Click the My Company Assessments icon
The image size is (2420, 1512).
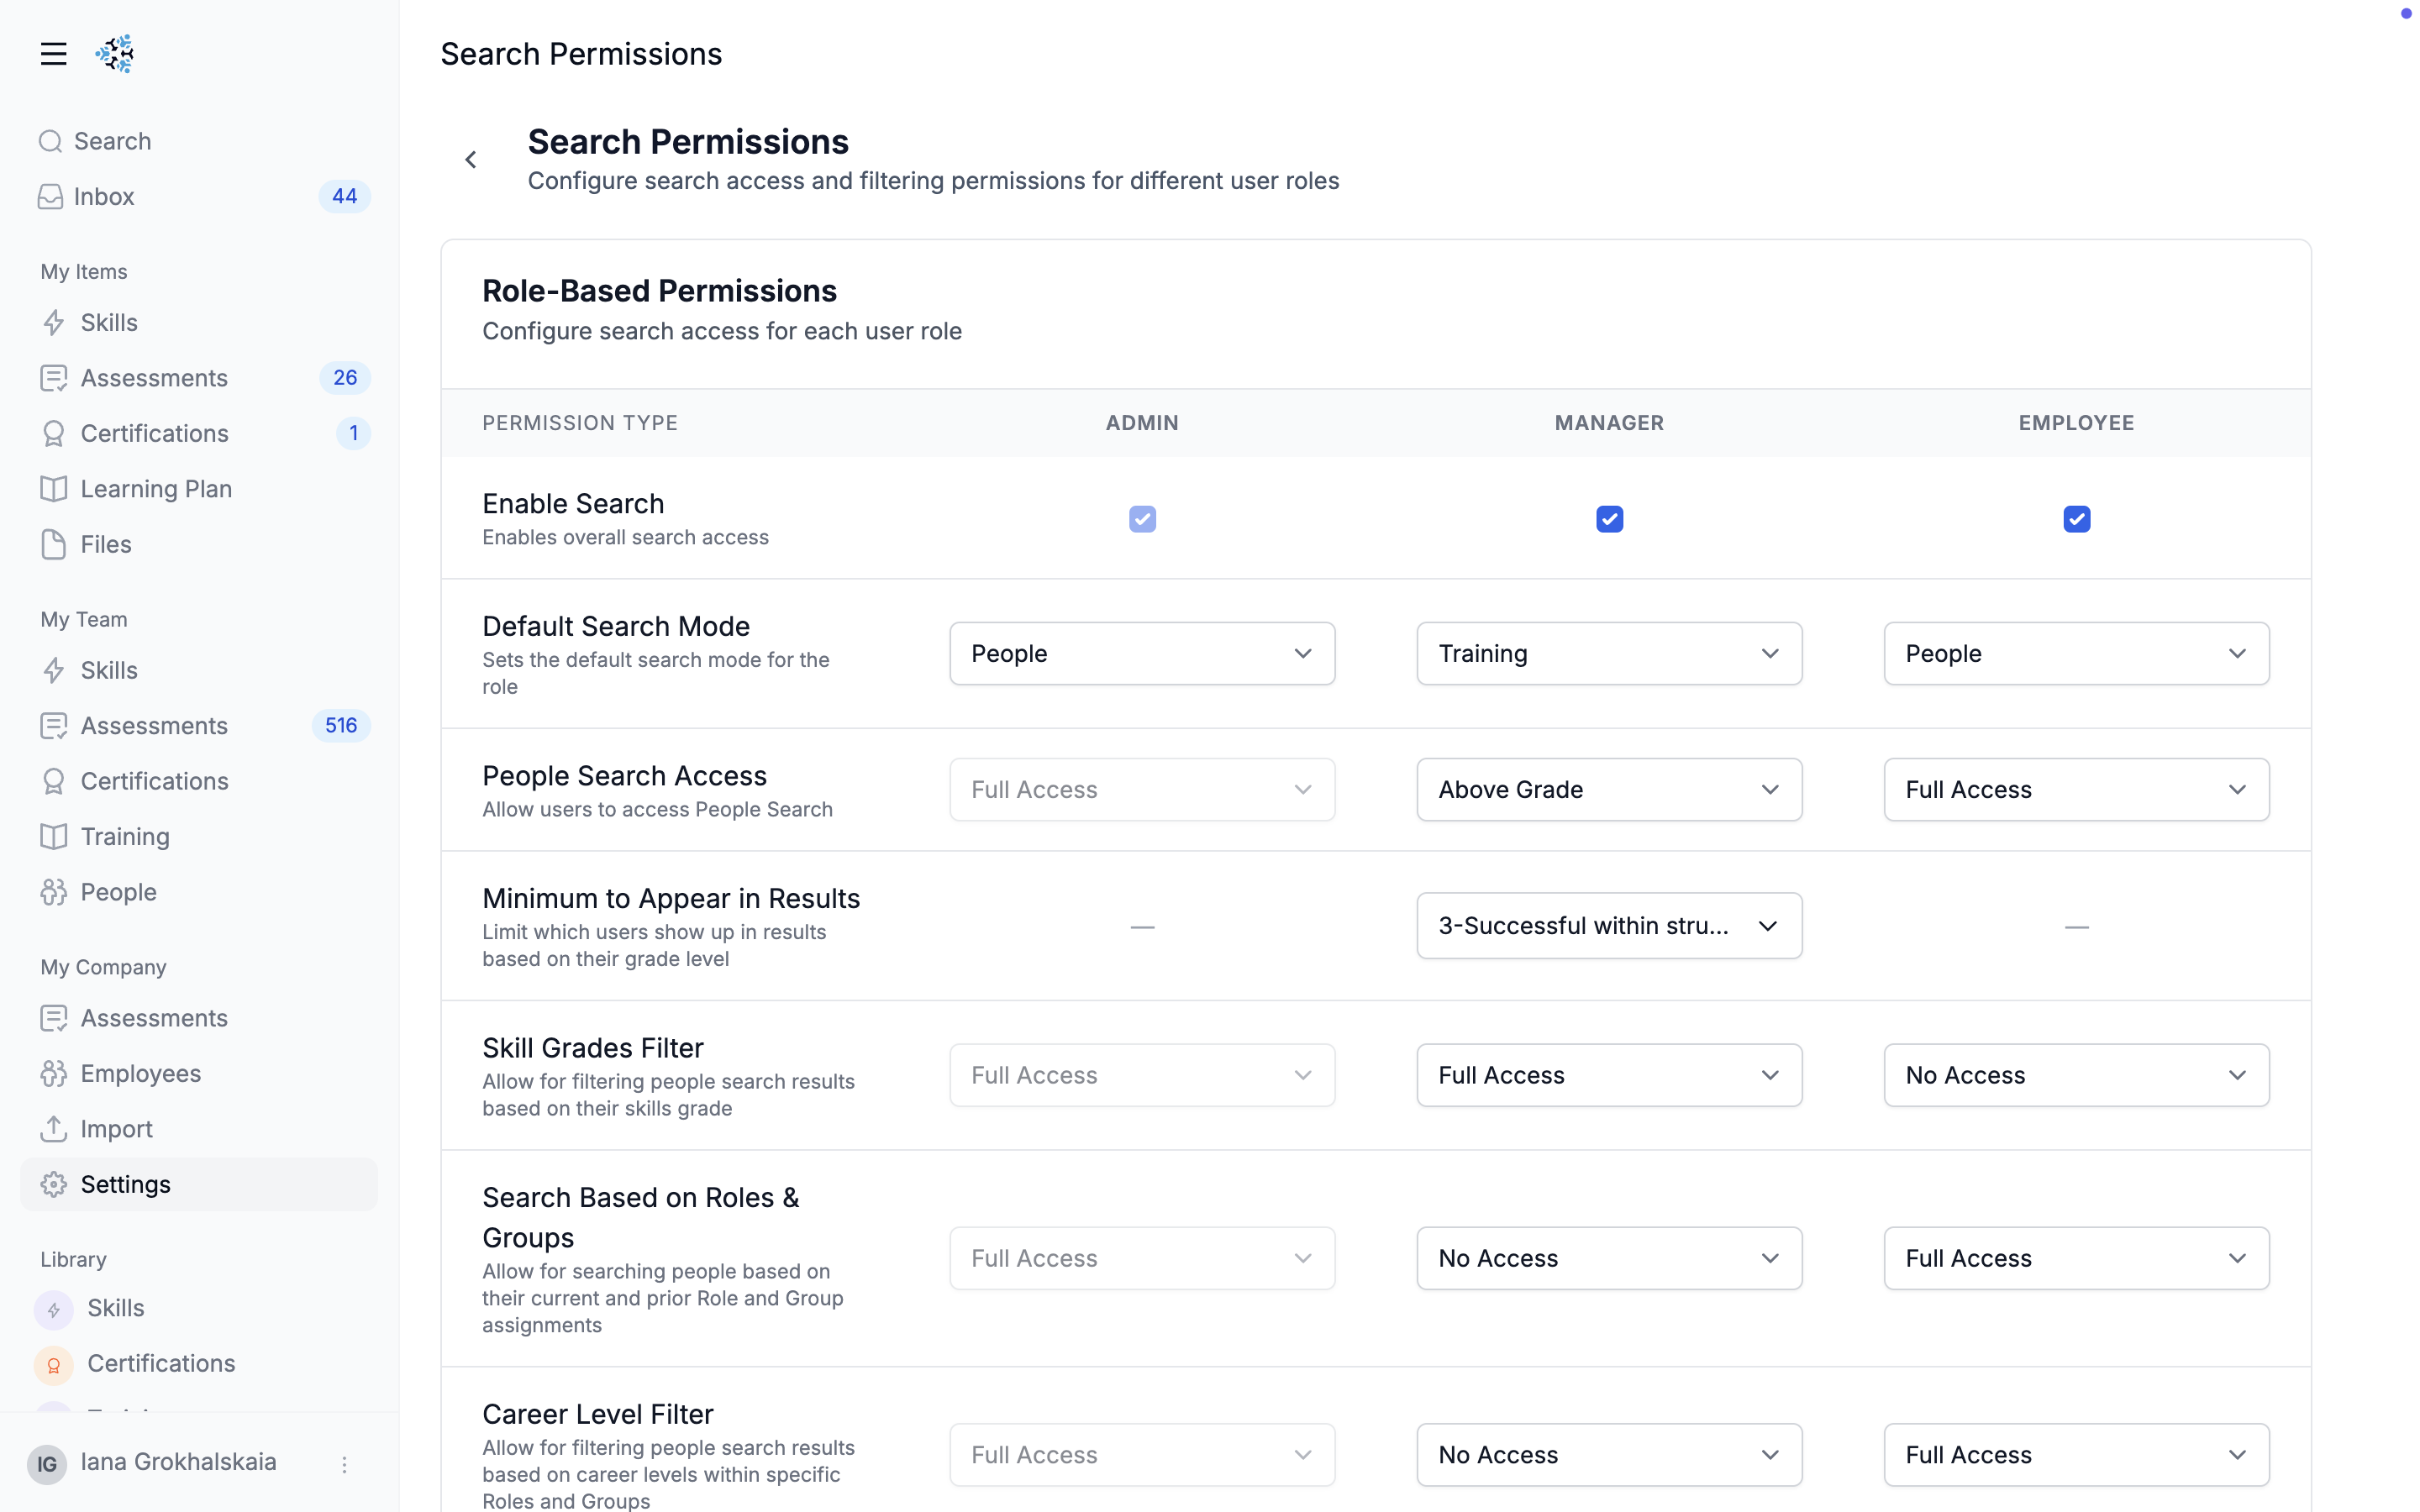pos(54,1018)
